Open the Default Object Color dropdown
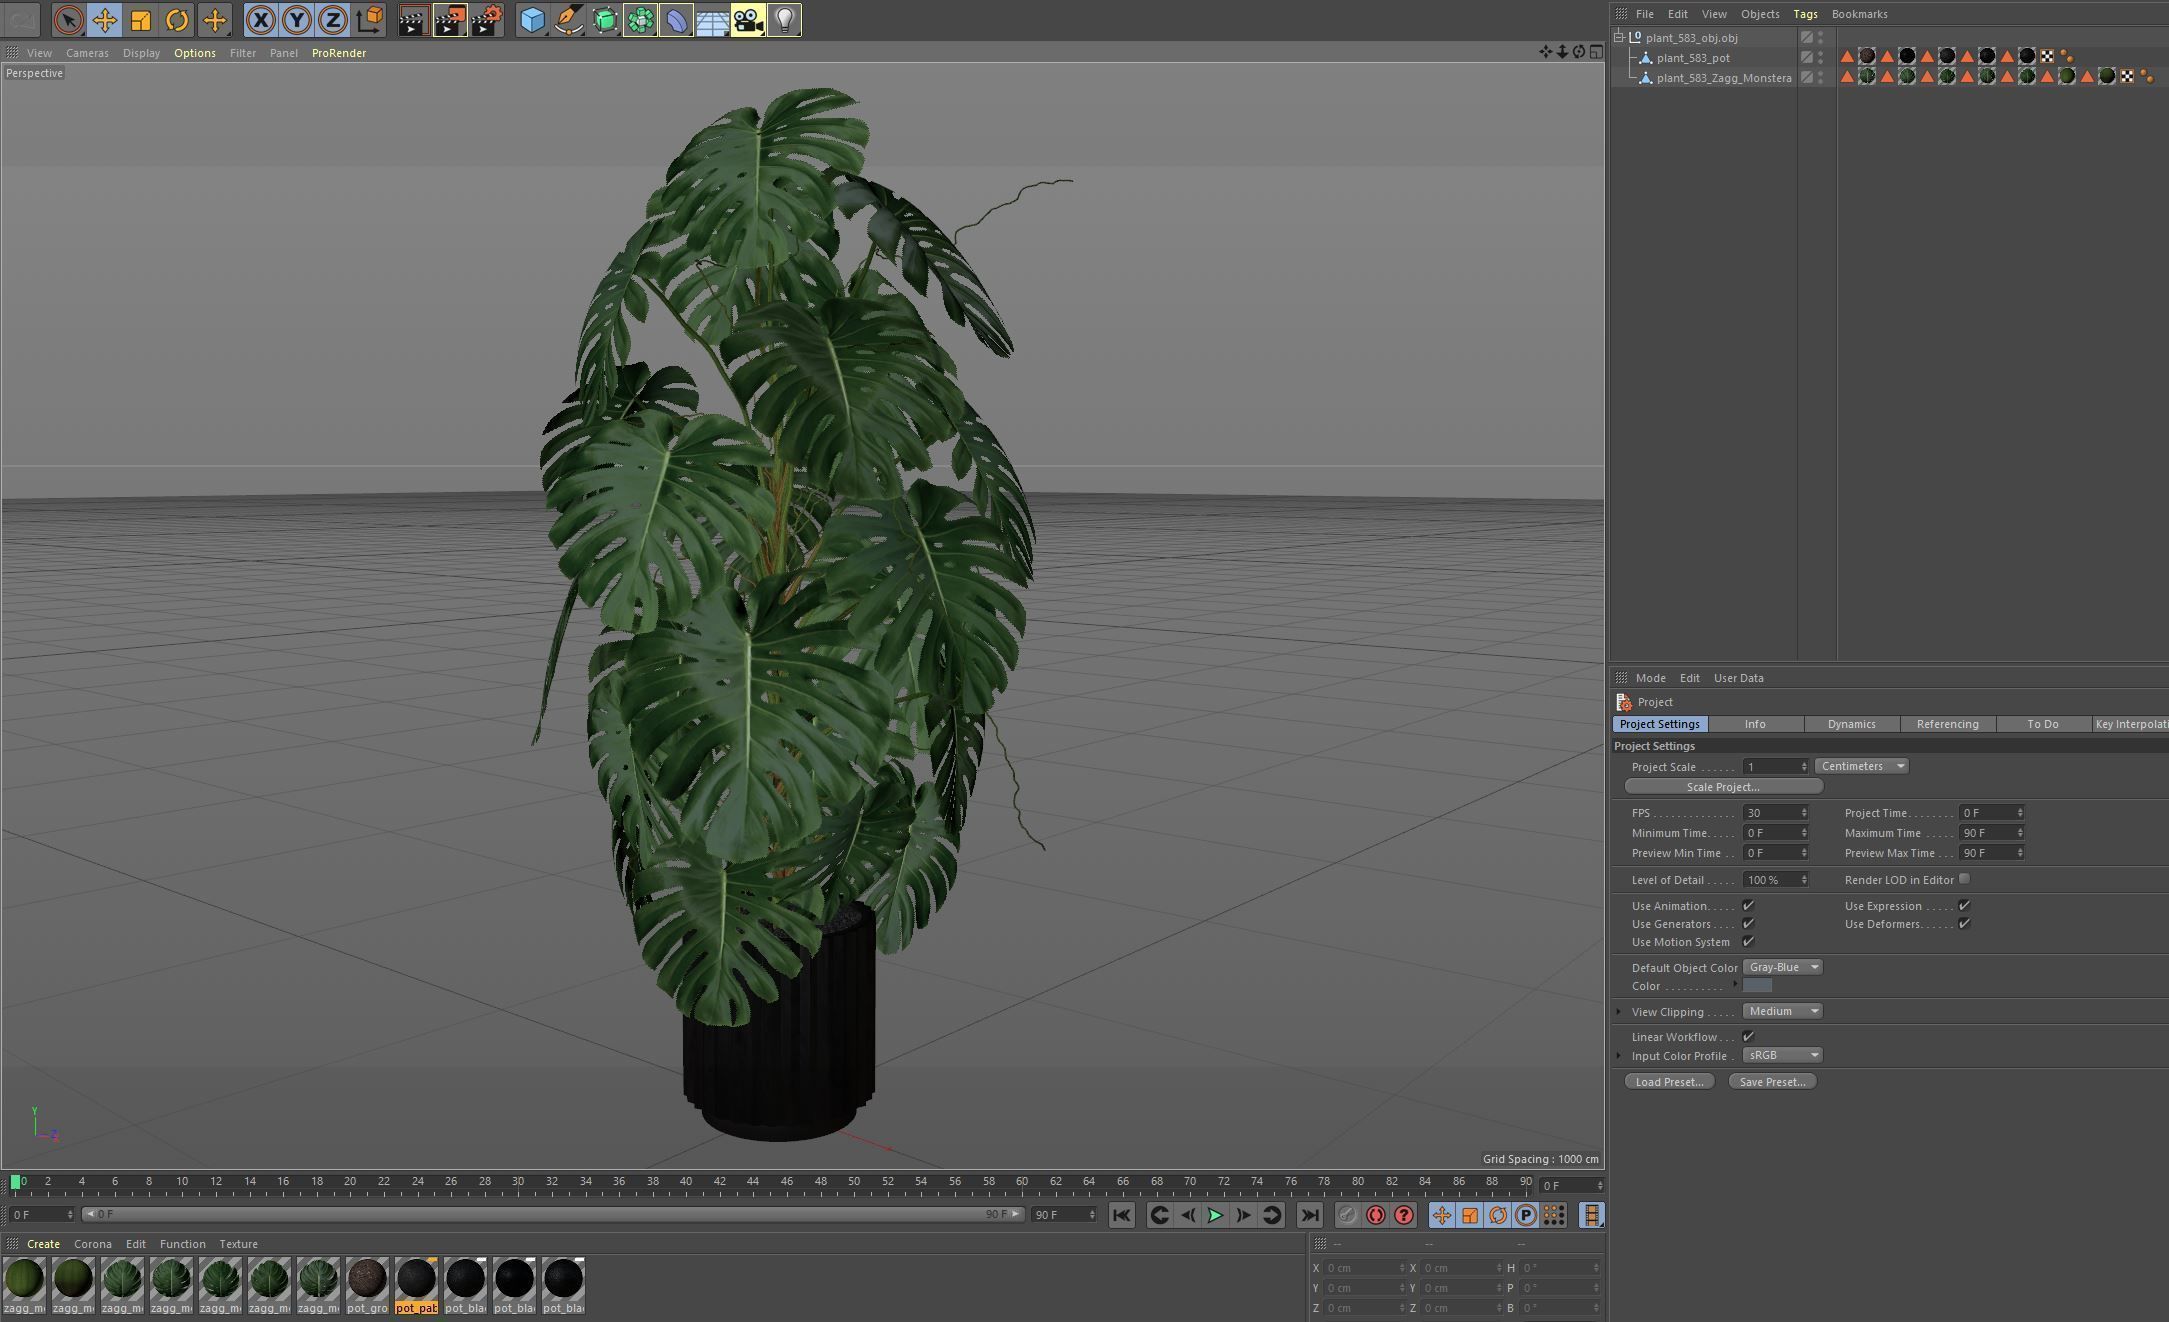Image resolution: width=2169 pixels, height=1322 pixels. pos(1782,967)
